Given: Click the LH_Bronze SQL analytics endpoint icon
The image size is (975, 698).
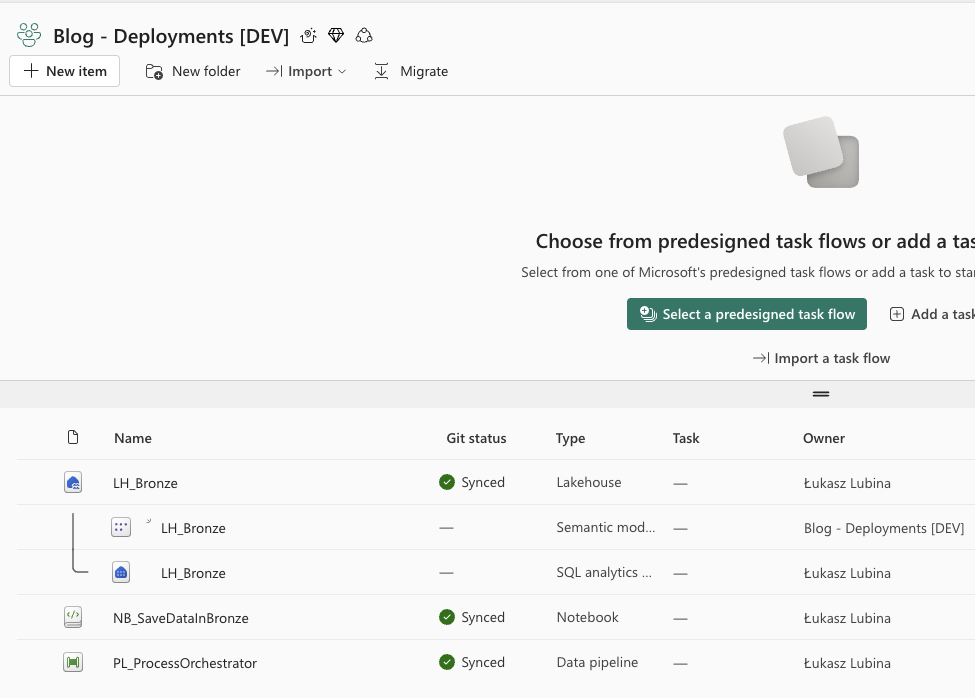Looking at the screenshot, I should point(121,573).
